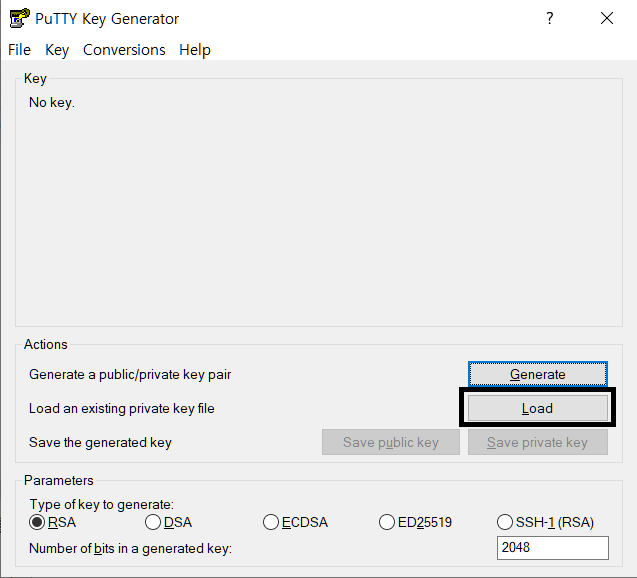This screenshot has height=578, width=637.
Task: Click the question mark help button
Action: point(550,18)
